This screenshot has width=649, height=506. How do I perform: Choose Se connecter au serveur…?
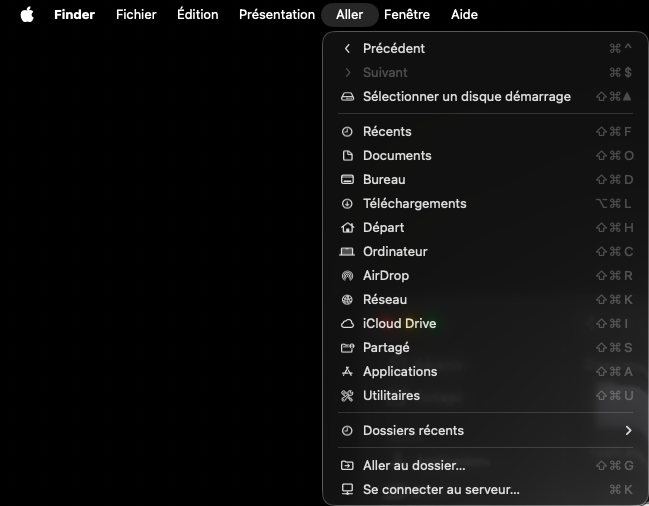[x=485, y=489]
